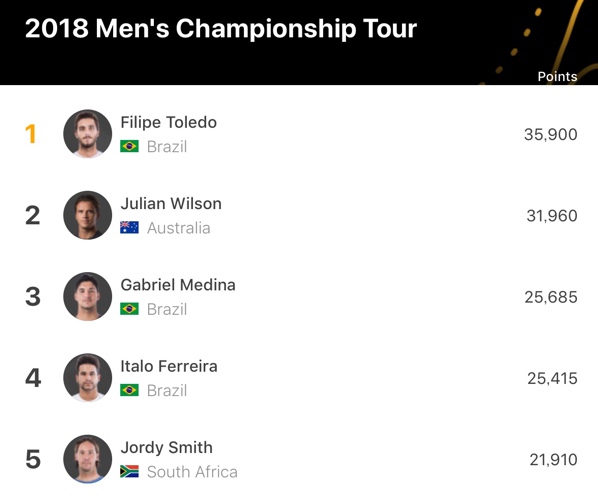Open Jordy Smith's name link
Screen dimensions: 598x500
tap(167, 448)
